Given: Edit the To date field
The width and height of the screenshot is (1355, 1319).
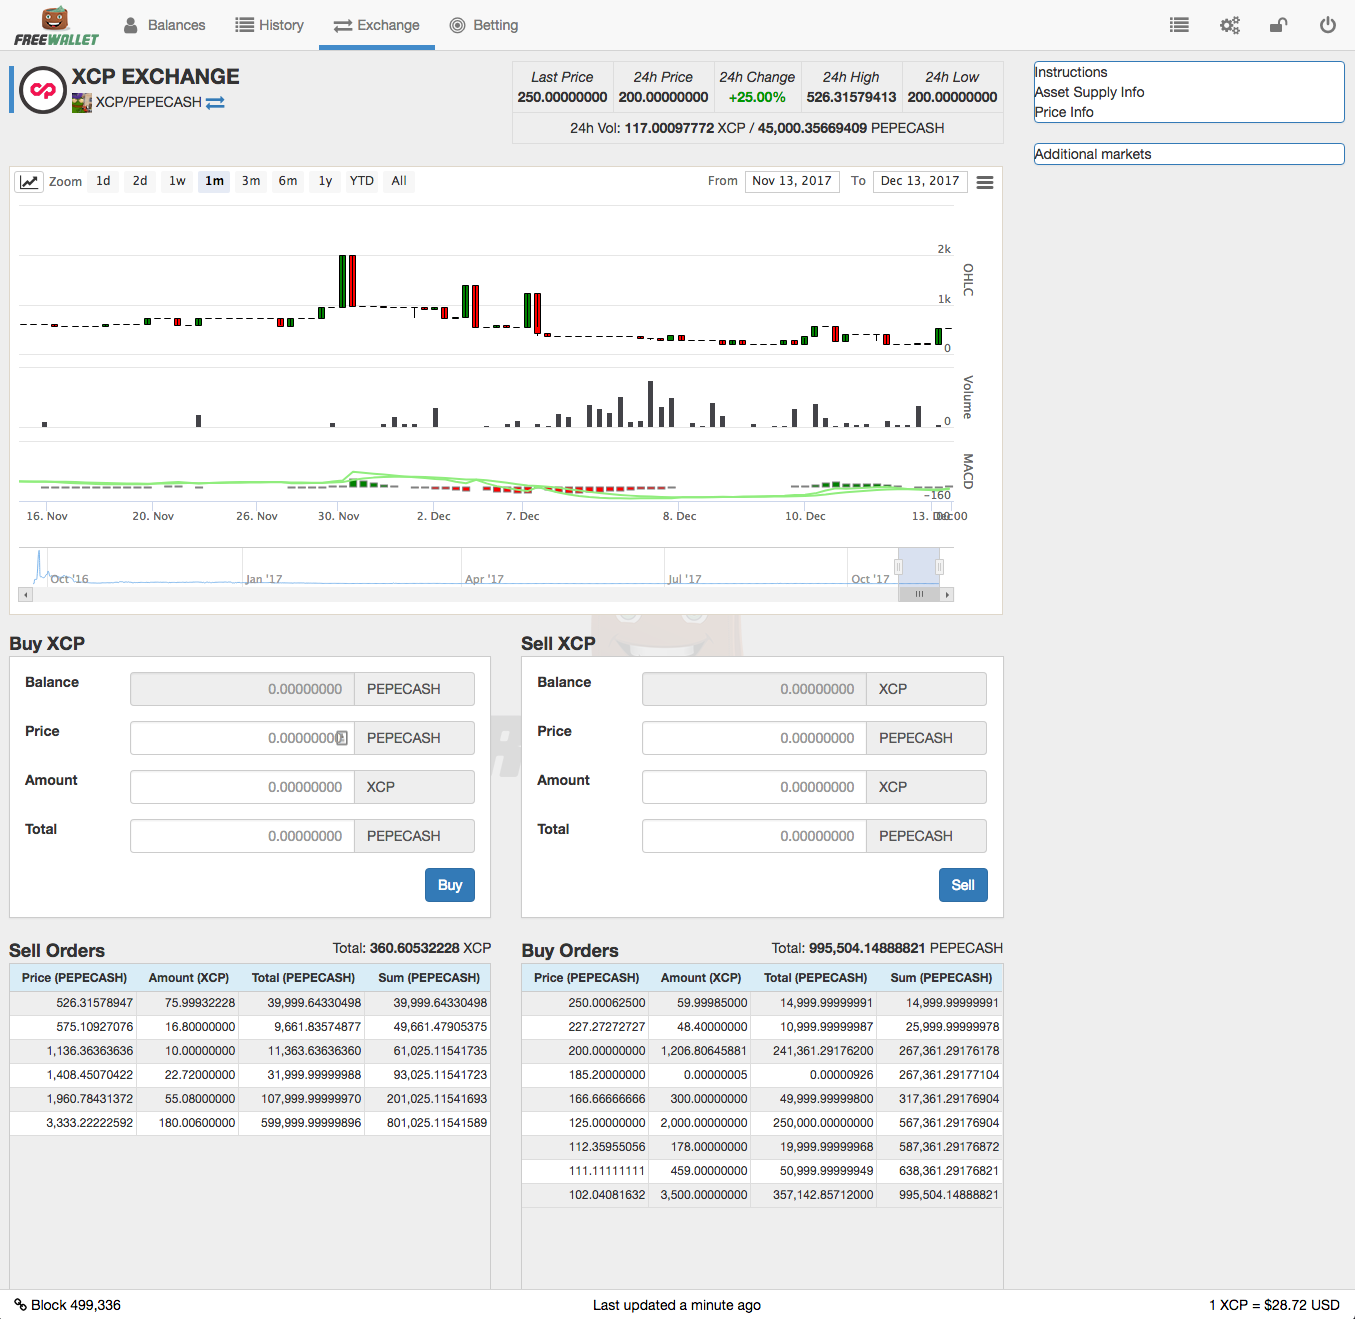Looking at the screenshot, I should 920,181.
